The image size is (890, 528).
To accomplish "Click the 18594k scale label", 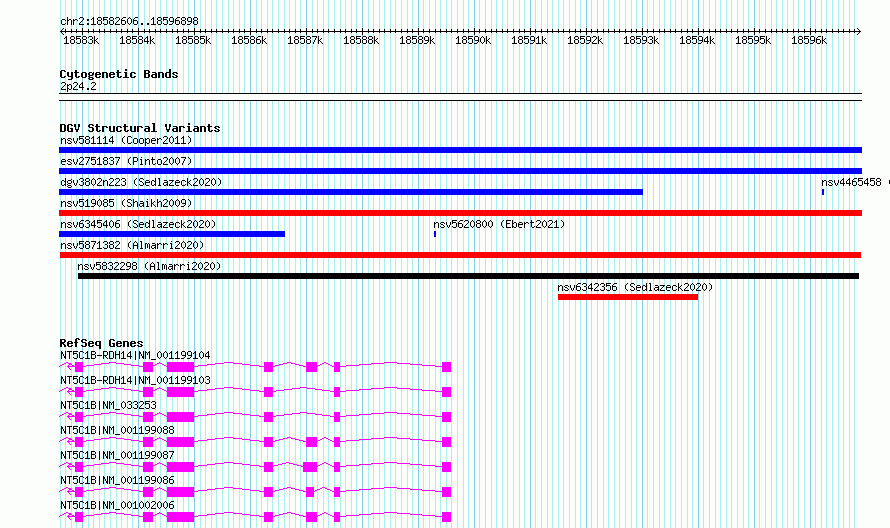I will [697, 40].
